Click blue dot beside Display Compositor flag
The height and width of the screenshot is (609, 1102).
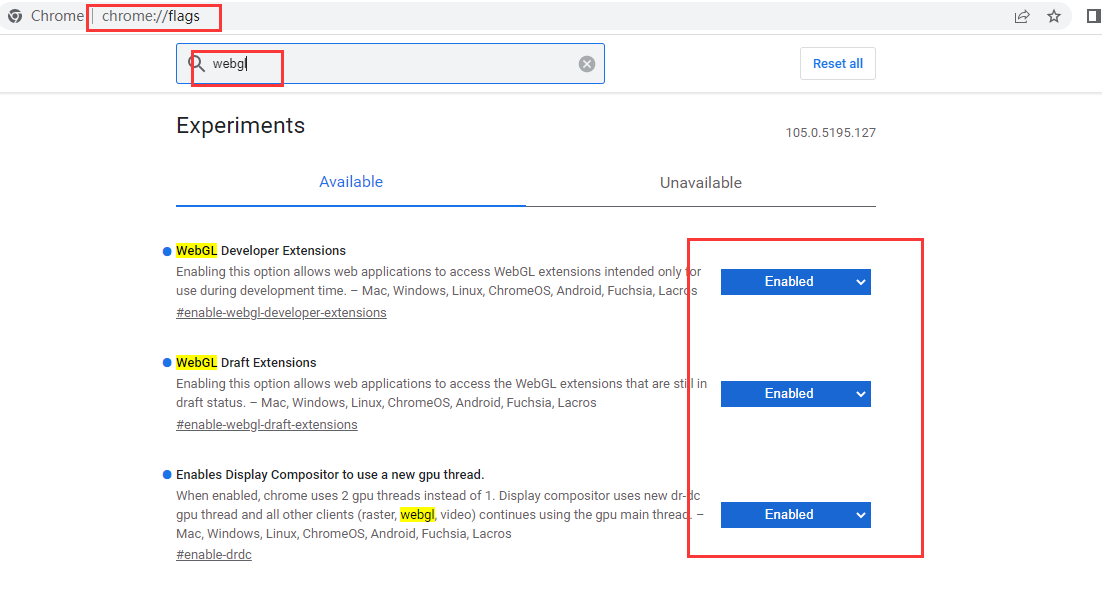pos(167,475)
